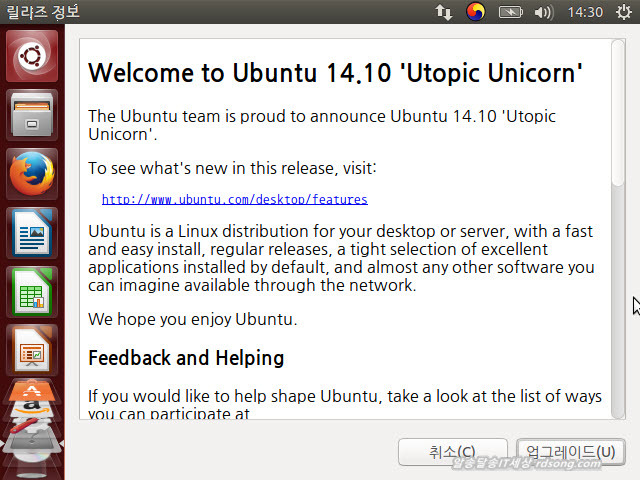The width and height of the screenshot is (640, 480).
Task: Click the 'Feedback and Helping' heading
Action: 186,358
